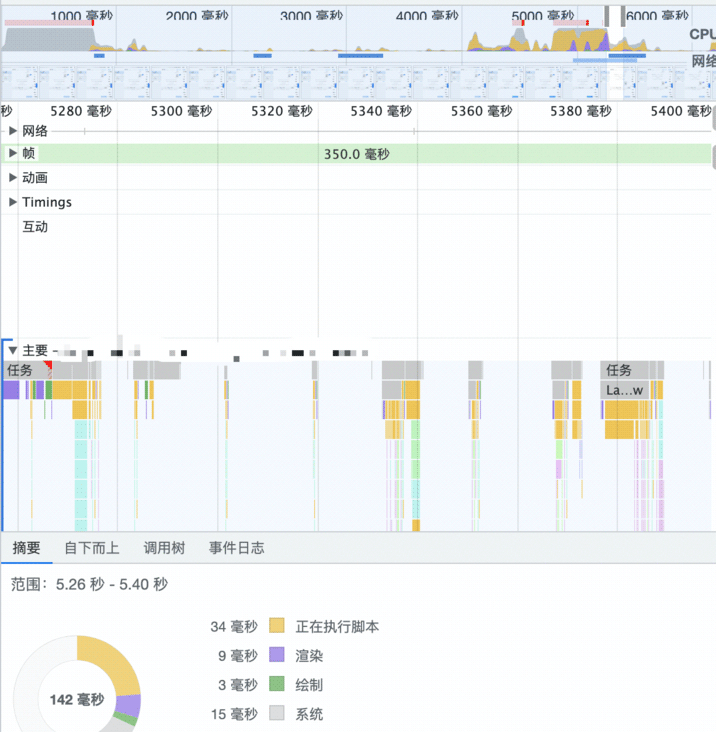Select the 任务 block above La...w
This screenshot has height=732, width=716.
coord(625,370)
